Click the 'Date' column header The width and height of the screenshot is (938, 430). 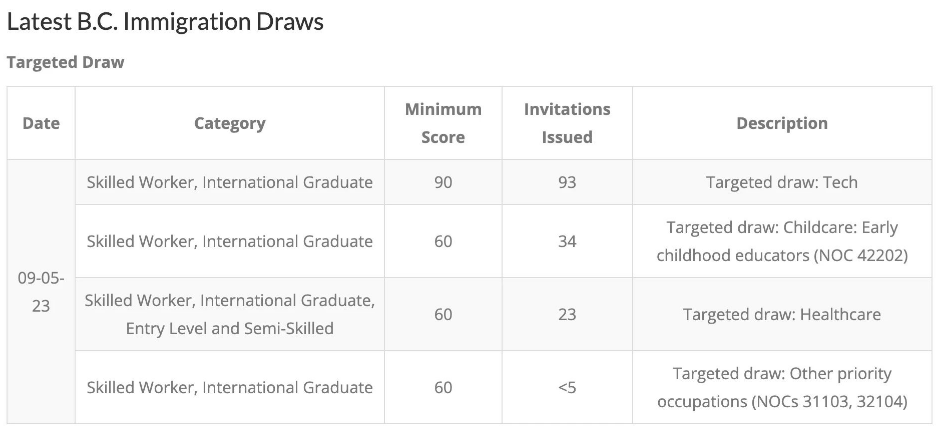41,123
